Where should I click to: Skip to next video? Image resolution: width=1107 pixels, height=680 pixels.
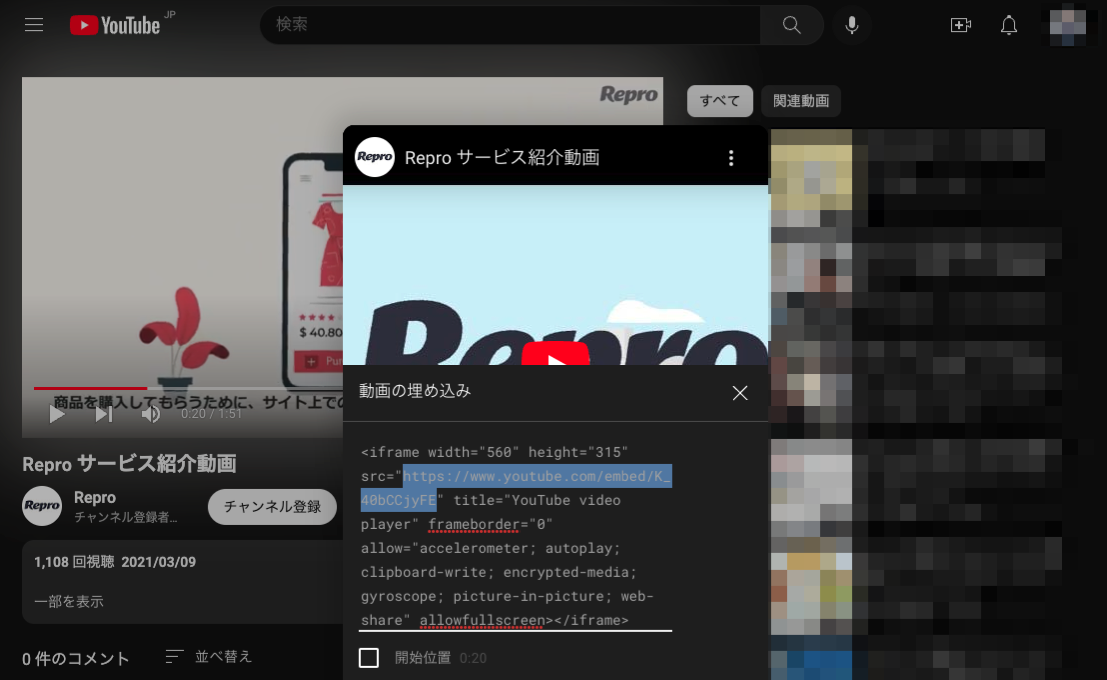pos(104,414)
